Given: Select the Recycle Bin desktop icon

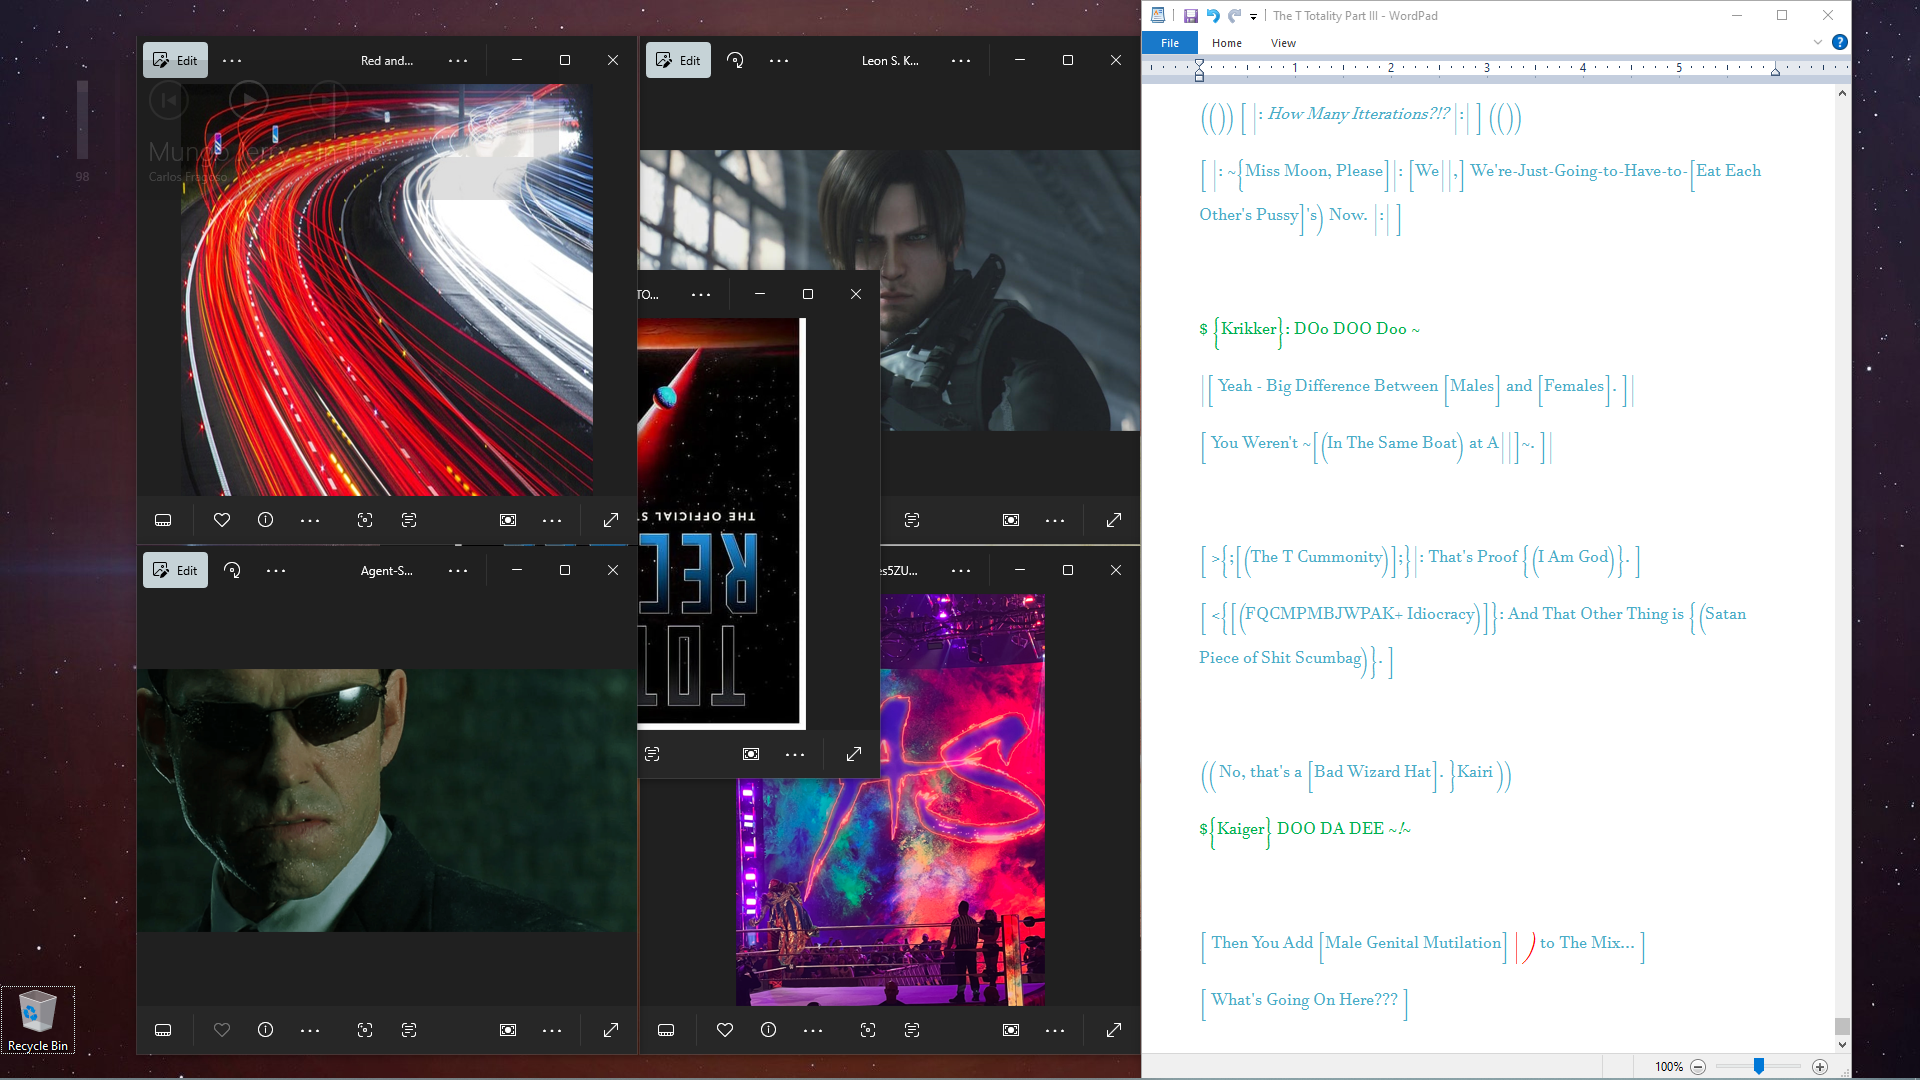Looking at the screenshot, I should click(38, 1020).
